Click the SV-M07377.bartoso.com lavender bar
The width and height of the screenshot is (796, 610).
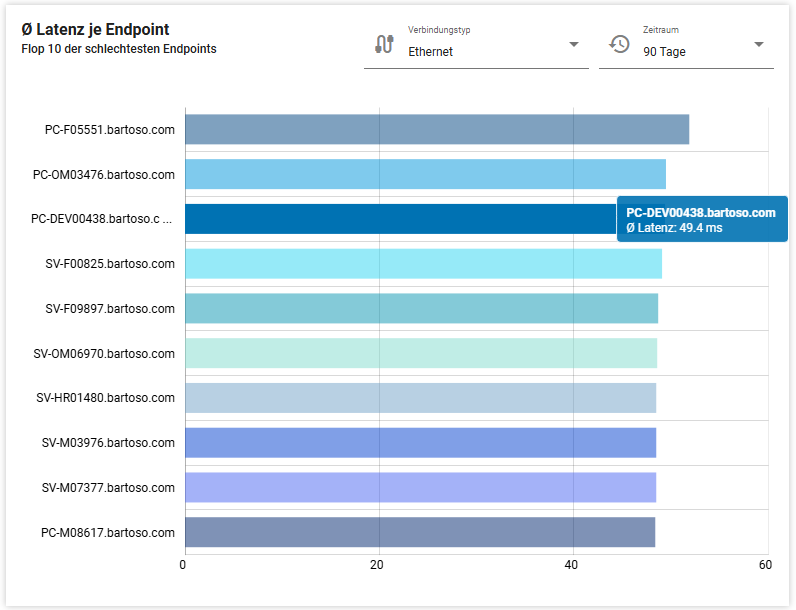pyautogui.click(x=420, y=487)
